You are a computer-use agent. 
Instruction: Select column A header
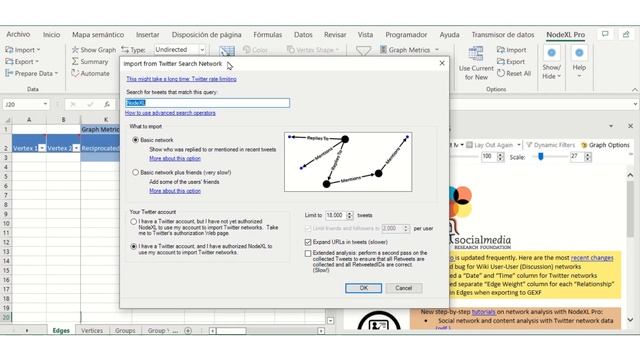click(29, 120)
